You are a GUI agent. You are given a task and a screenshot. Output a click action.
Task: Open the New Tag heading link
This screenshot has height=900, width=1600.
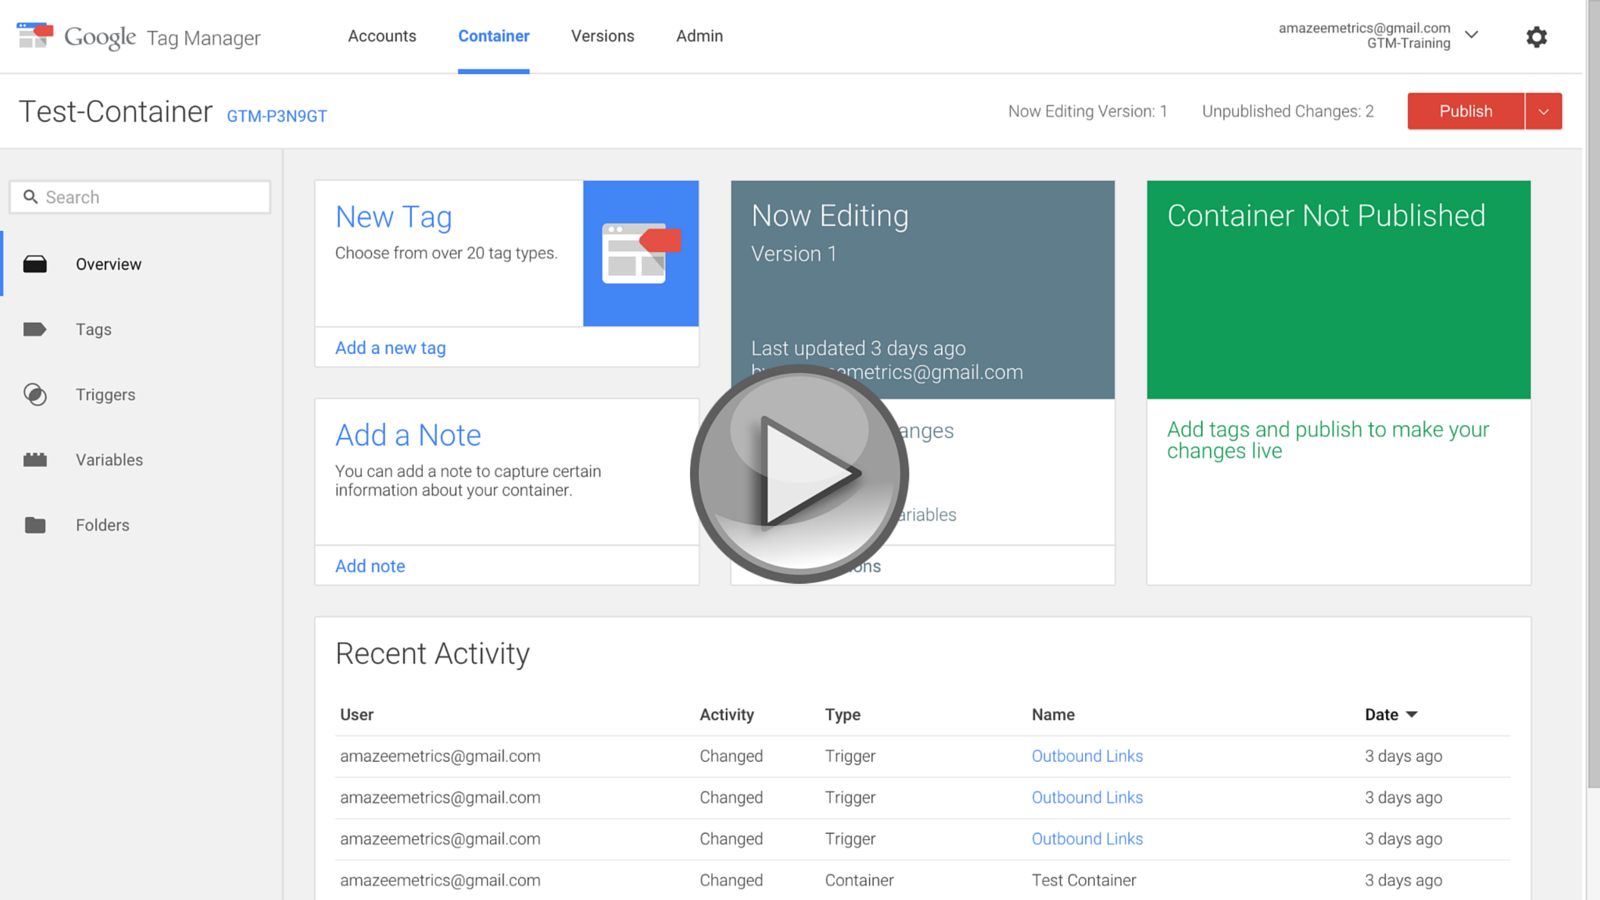[394, 217]
